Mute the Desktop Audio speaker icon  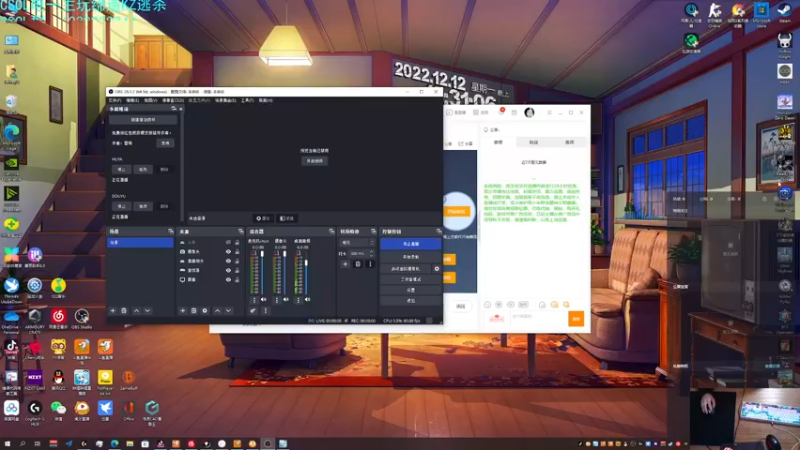pyautogui.click(x=308, y=299)
